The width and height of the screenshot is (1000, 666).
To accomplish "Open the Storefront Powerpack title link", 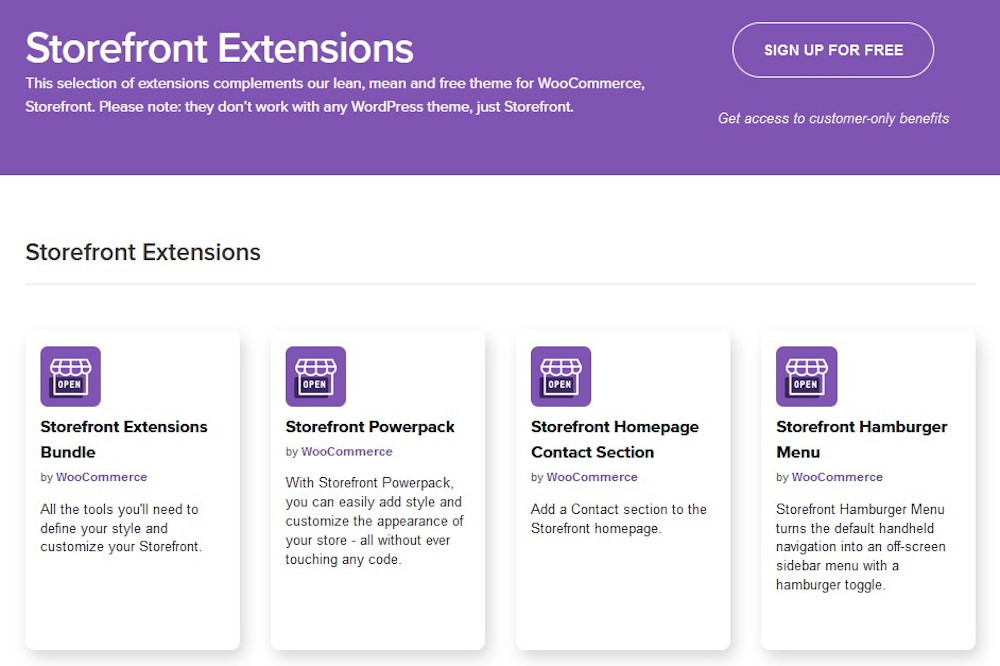I will 370,426.
